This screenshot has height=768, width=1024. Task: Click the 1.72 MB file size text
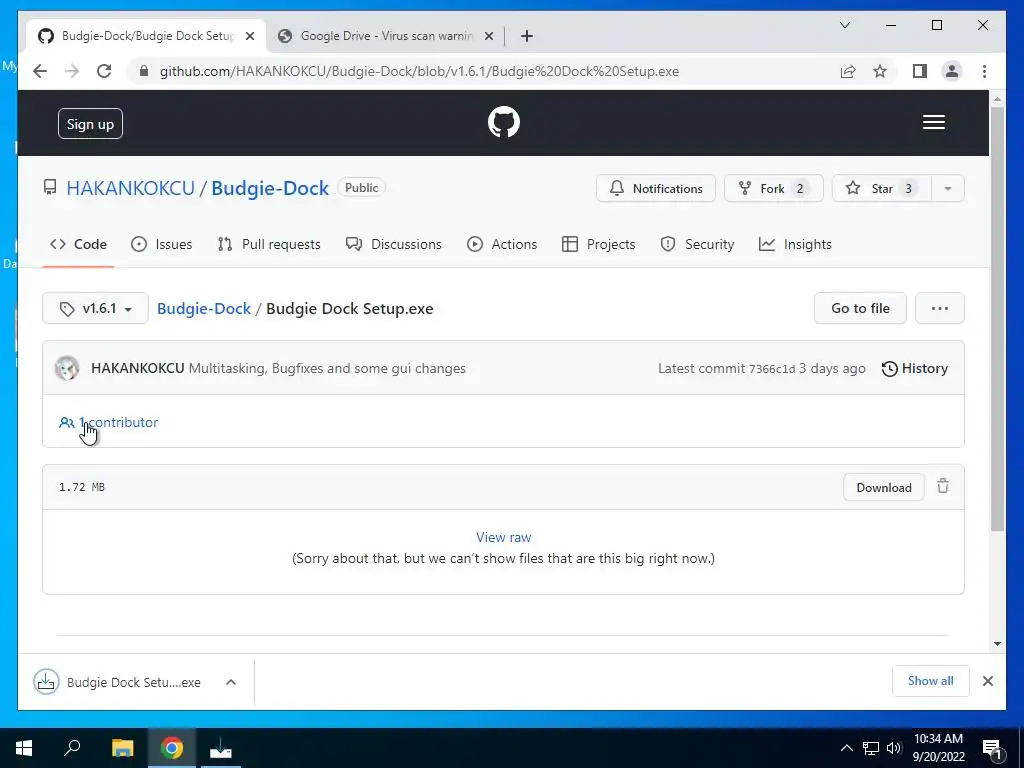point(82,487)
